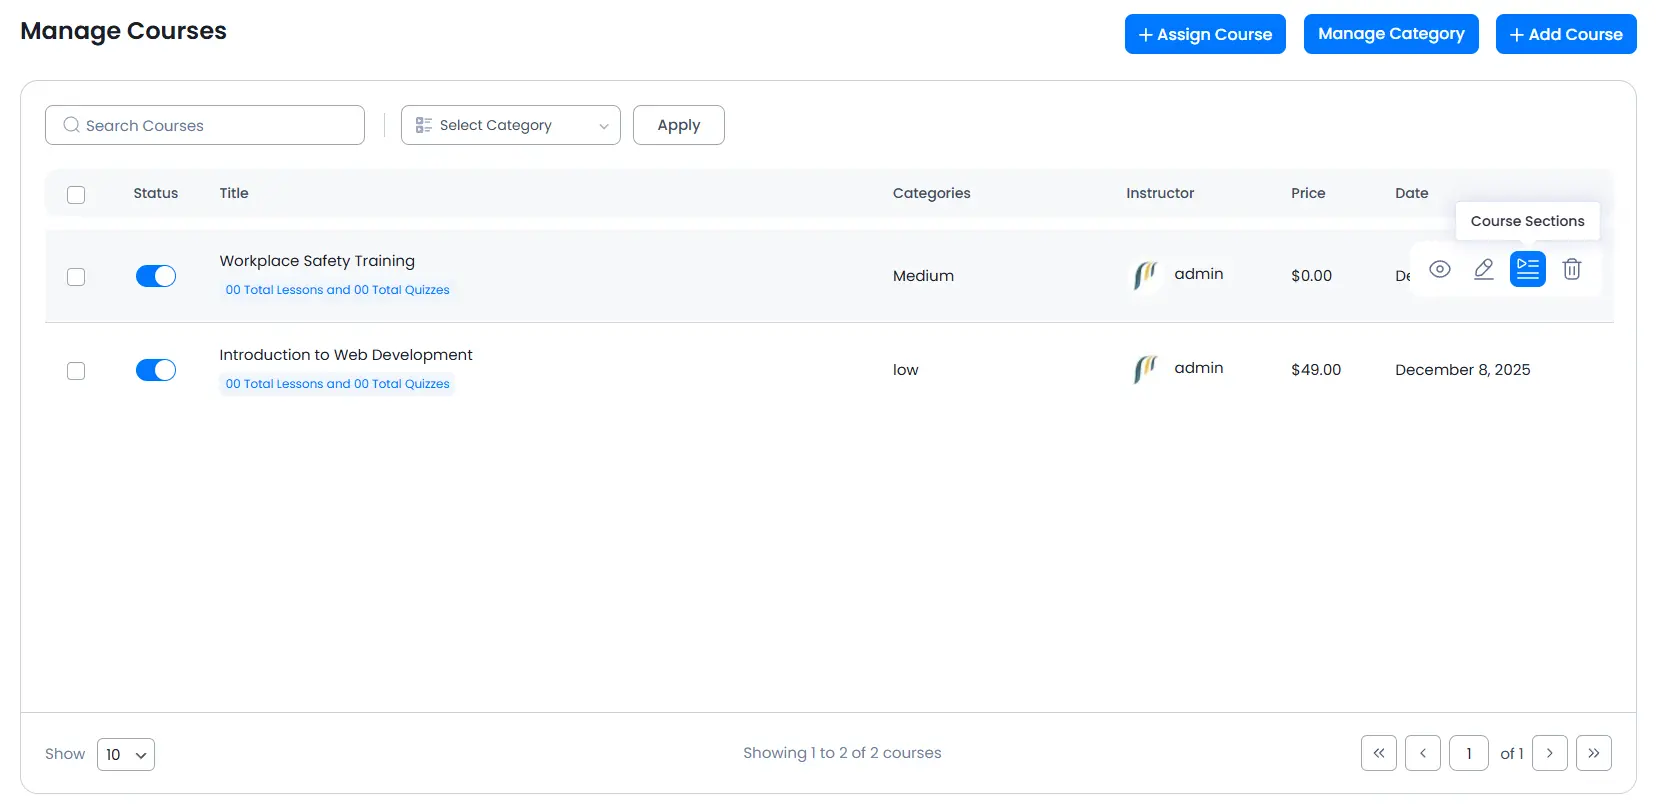Click the Search Courses input field
The height and width of the screenshot is (812, 1656).
tap(205, 125)
